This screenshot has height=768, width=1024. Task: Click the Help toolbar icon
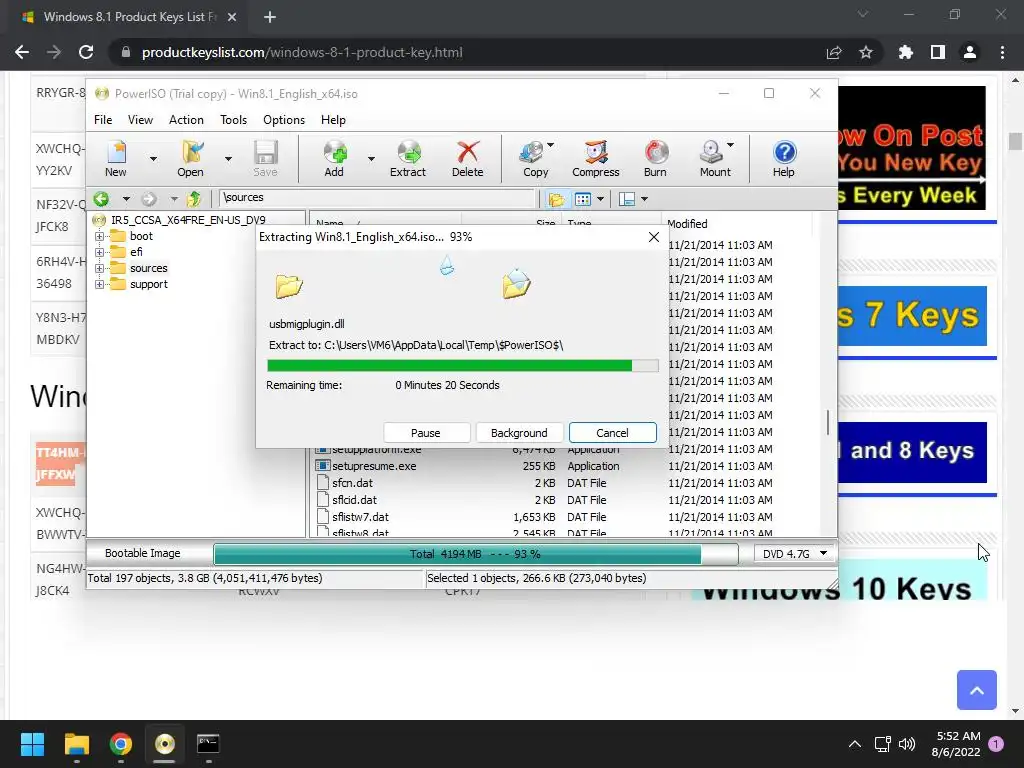pyautogui.click(x=784, y=159)
